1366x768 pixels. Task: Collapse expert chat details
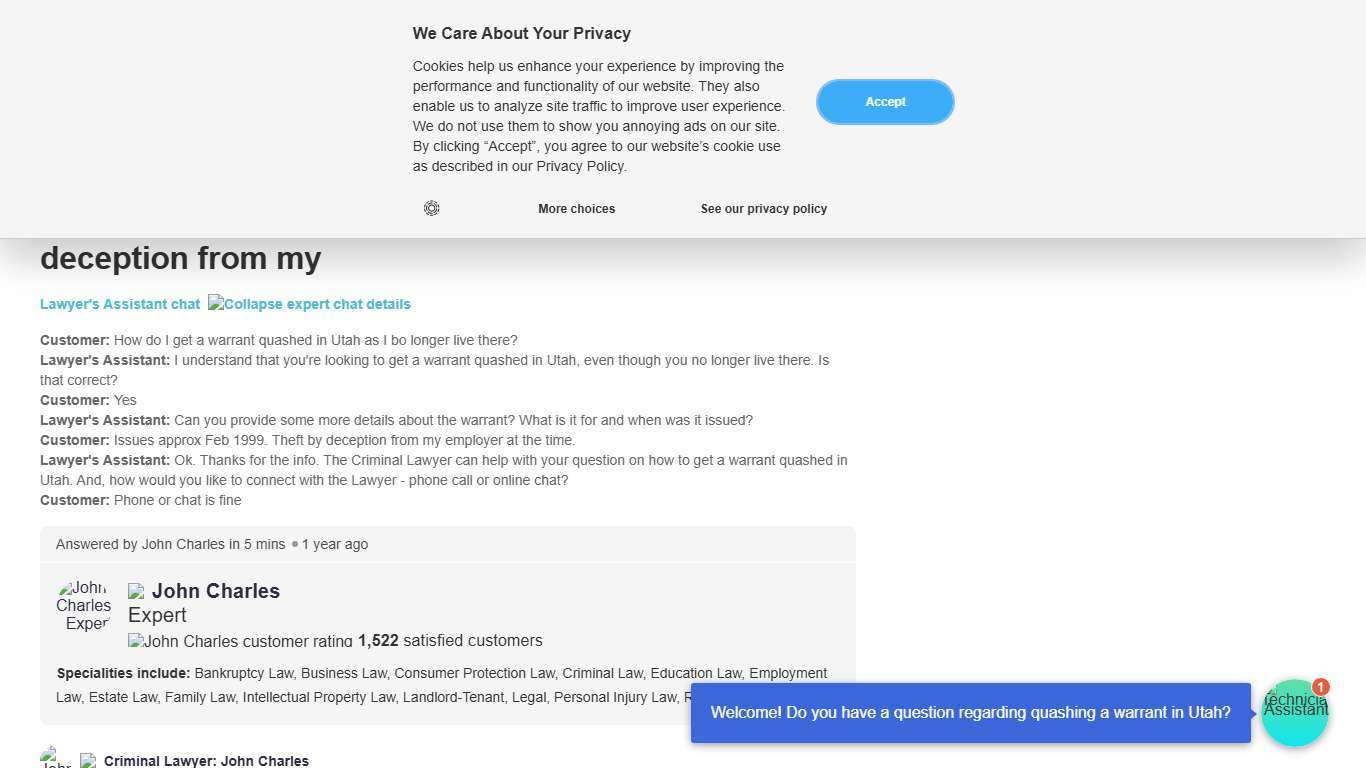(x=309, y=304)
